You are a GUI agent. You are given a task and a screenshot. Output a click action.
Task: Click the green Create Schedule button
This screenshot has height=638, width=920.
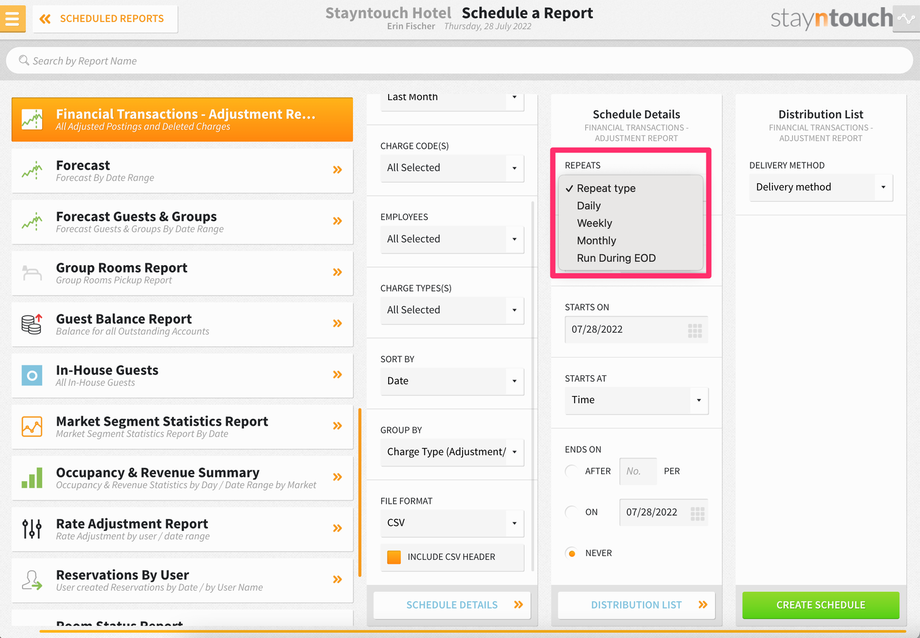pos(821,605)
